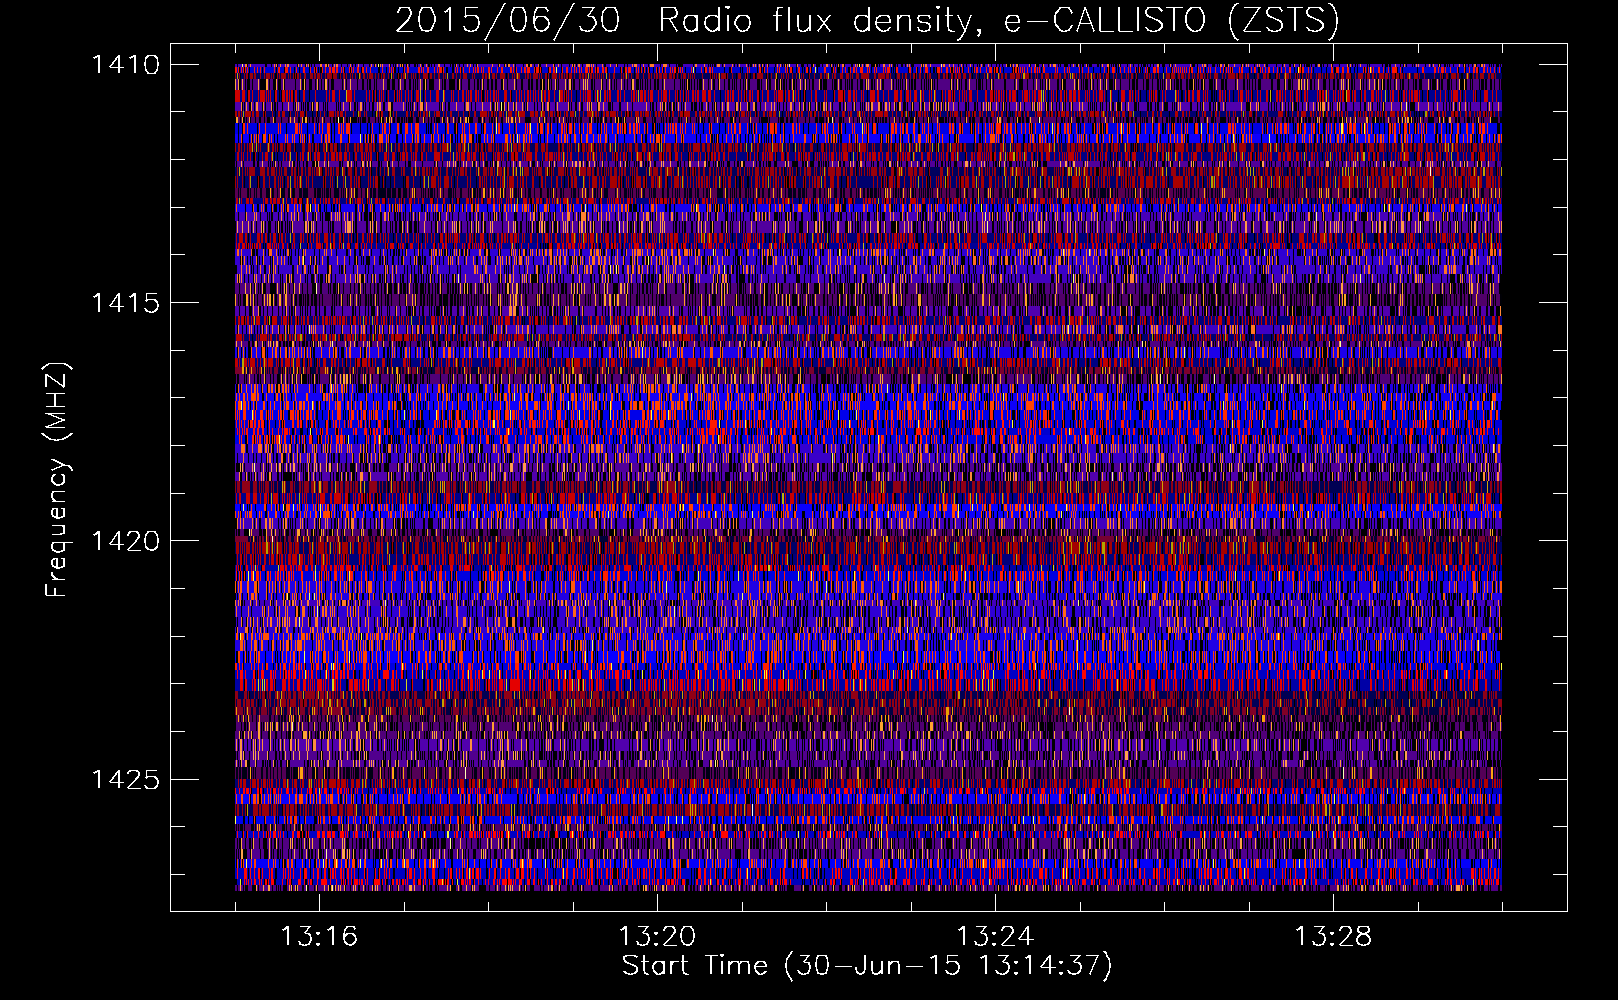Click the 1425 frequency tick label
This screenshot has width=1618, height=1000.
[x=125, y=779]
